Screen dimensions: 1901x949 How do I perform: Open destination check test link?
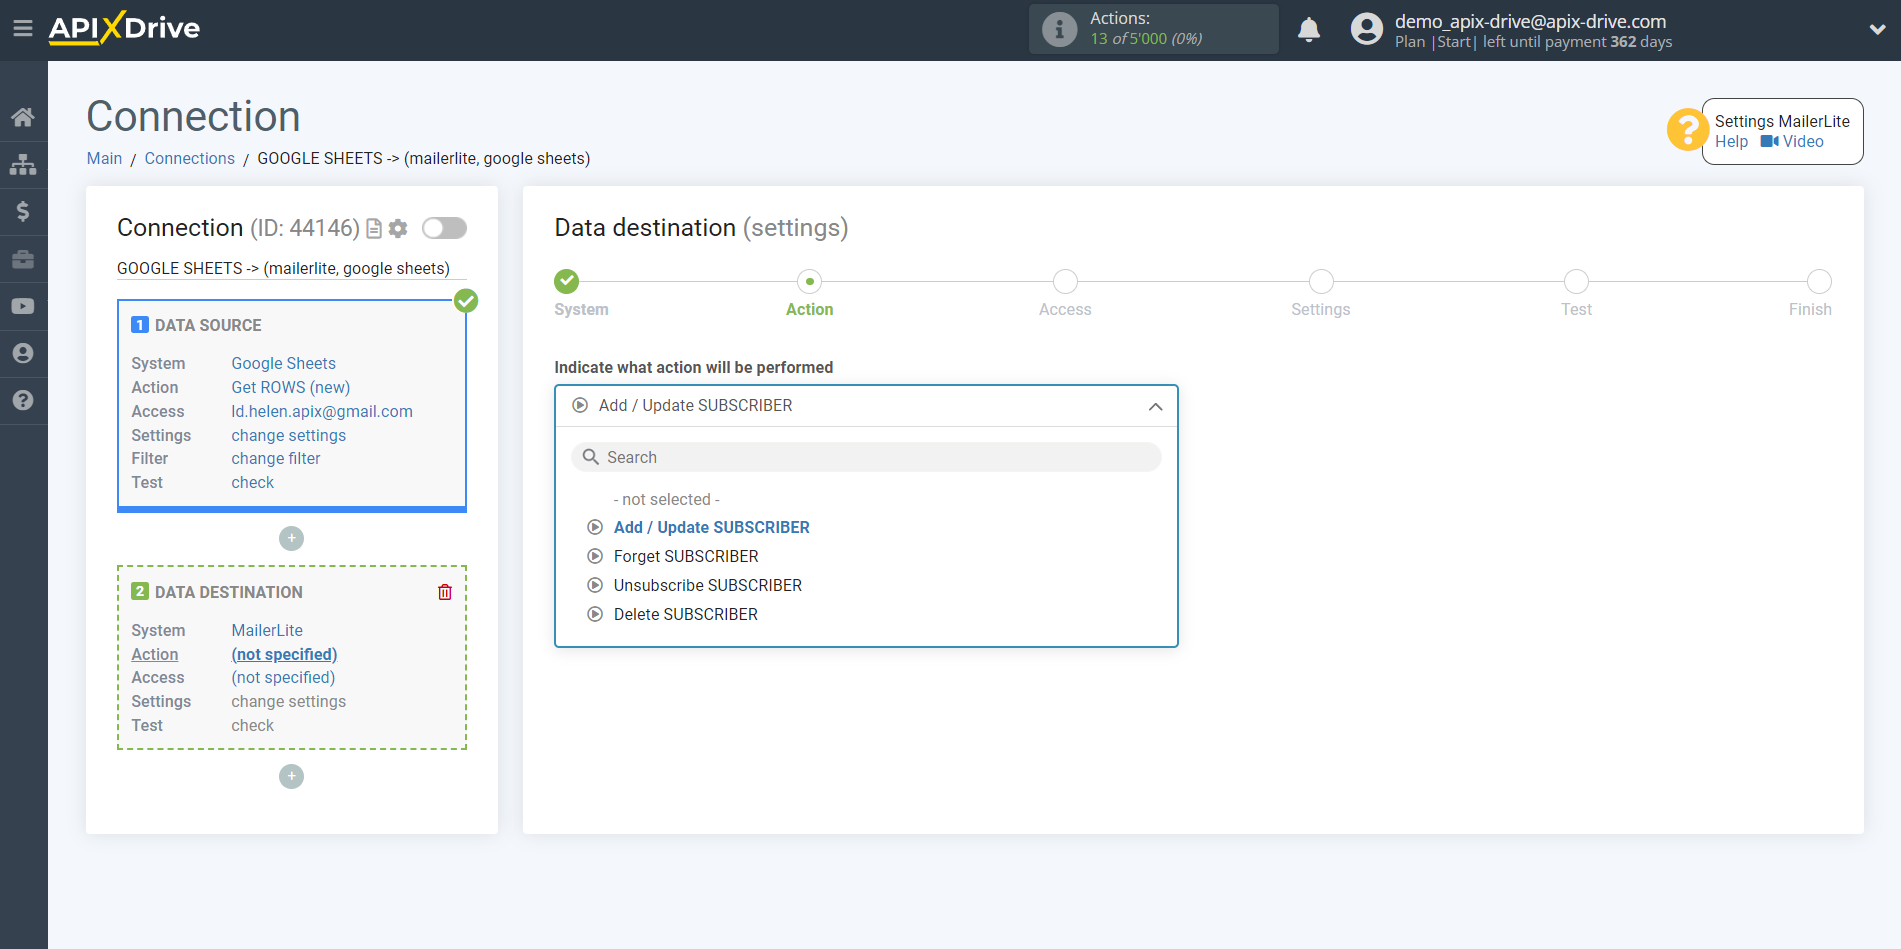tap(252, 725)
